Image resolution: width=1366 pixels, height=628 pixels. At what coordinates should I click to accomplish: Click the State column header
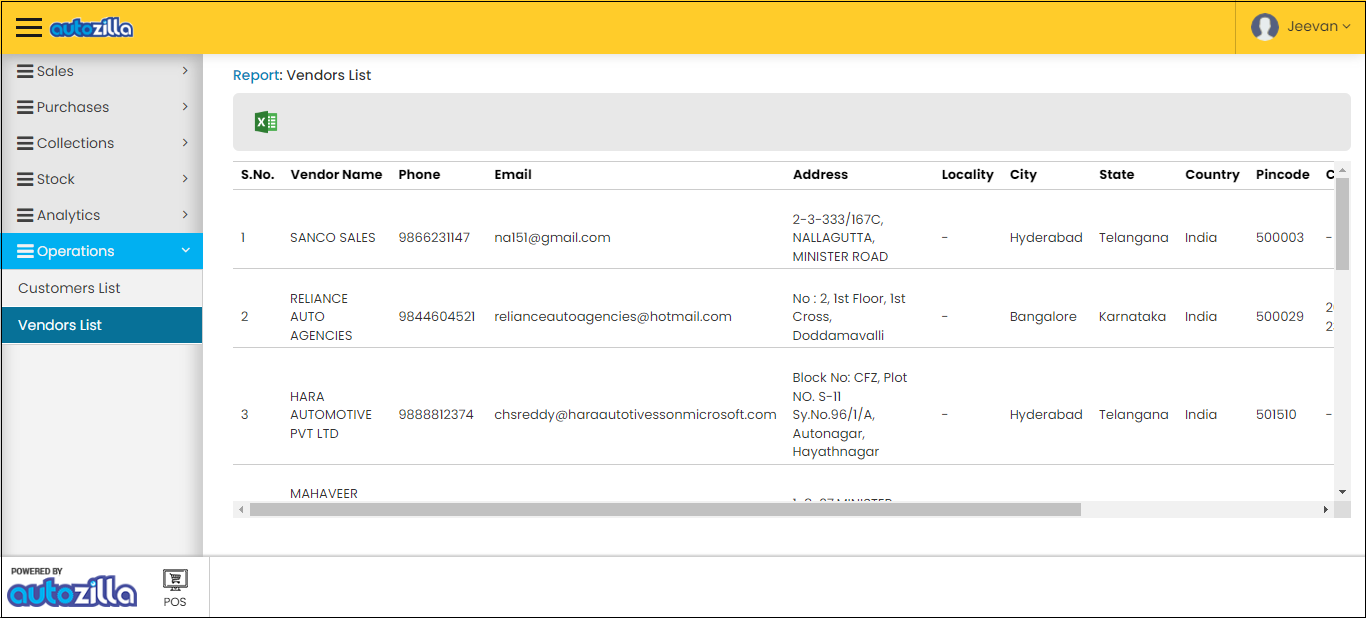[1116, 175]
